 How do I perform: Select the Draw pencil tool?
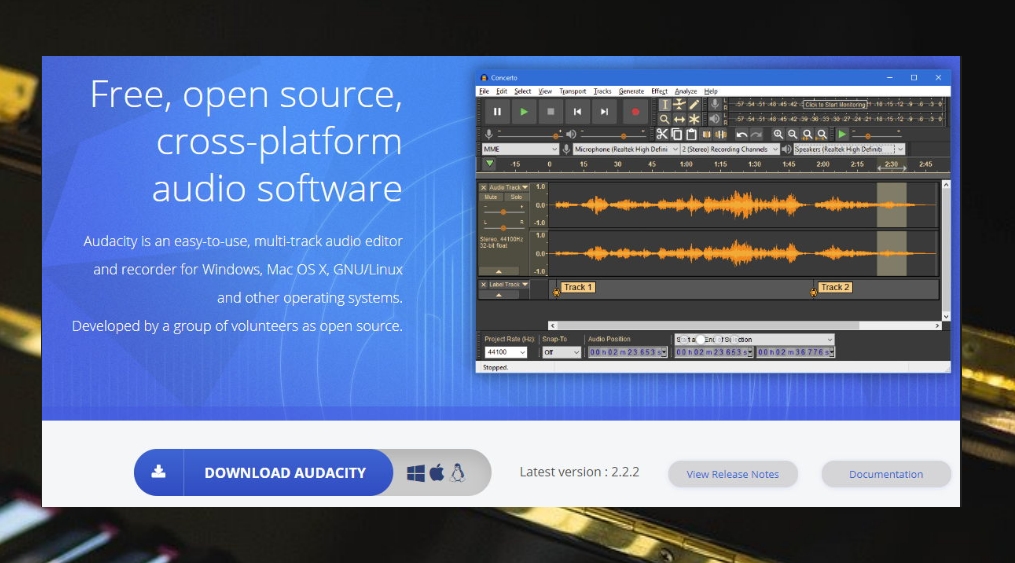(x=694, y=105)
